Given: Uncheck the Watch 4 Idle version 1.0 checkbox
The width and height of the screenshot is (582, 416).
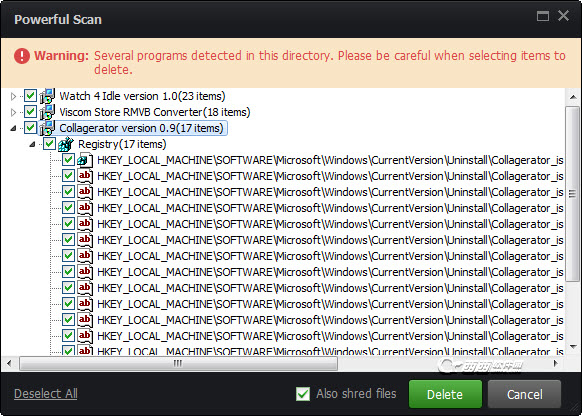Looking at the screenshot, I should [x=30, y=96].
